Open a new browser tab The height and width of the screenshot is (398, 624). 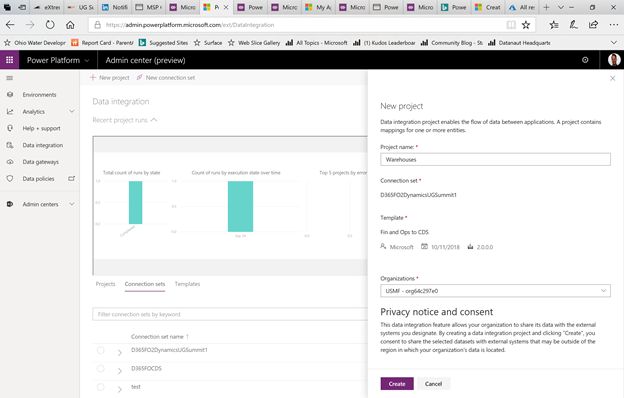point(546,7)
